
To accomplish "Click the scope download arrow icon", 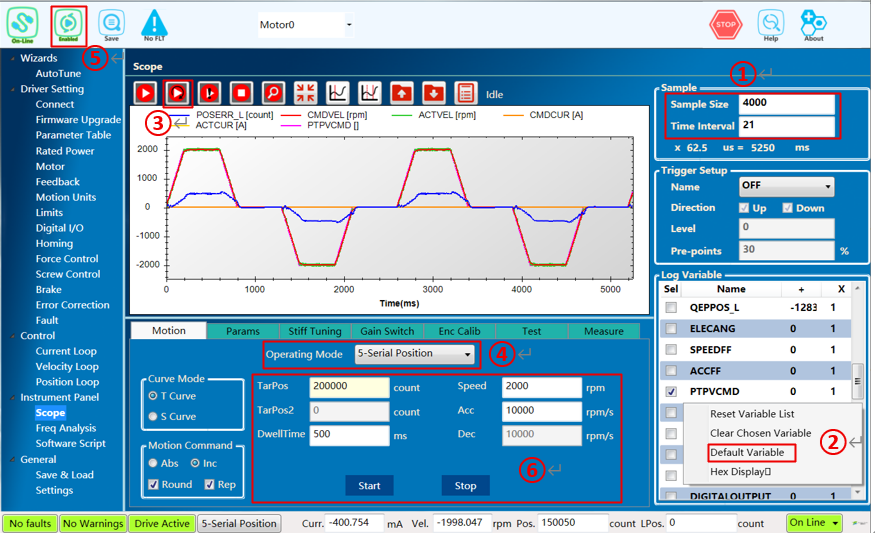I will 434,93.
